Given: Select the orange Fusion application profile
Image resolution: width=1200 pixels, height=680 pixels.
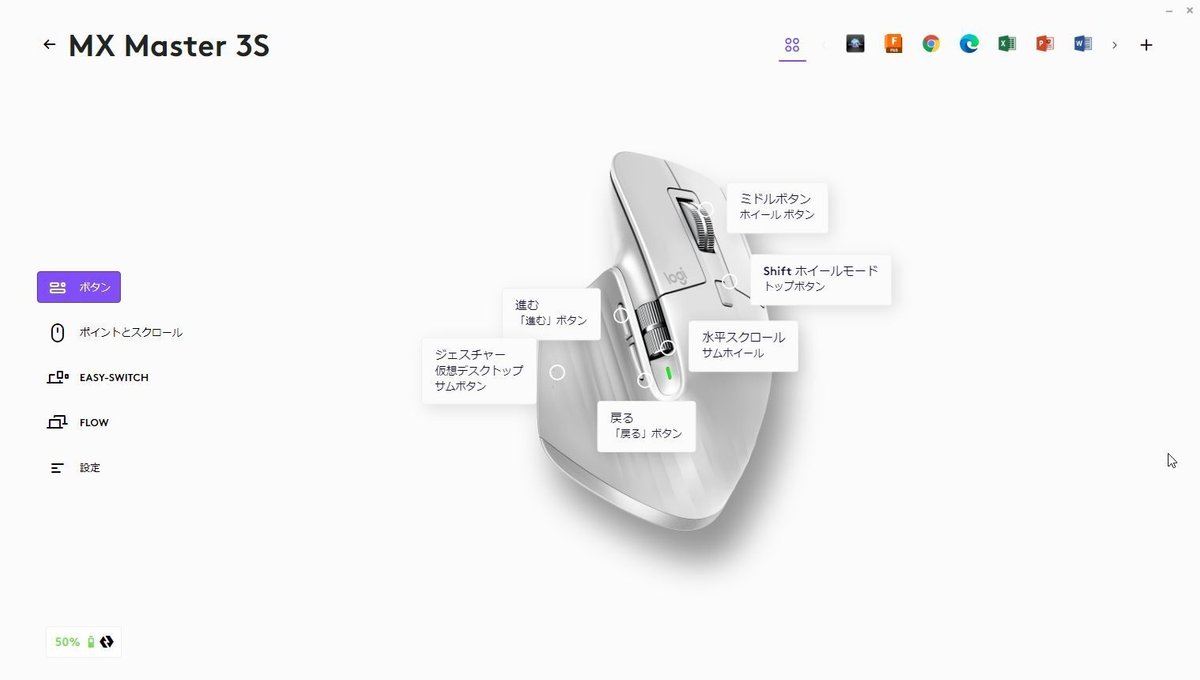Looking at the screenshot, I should [893, 44].
